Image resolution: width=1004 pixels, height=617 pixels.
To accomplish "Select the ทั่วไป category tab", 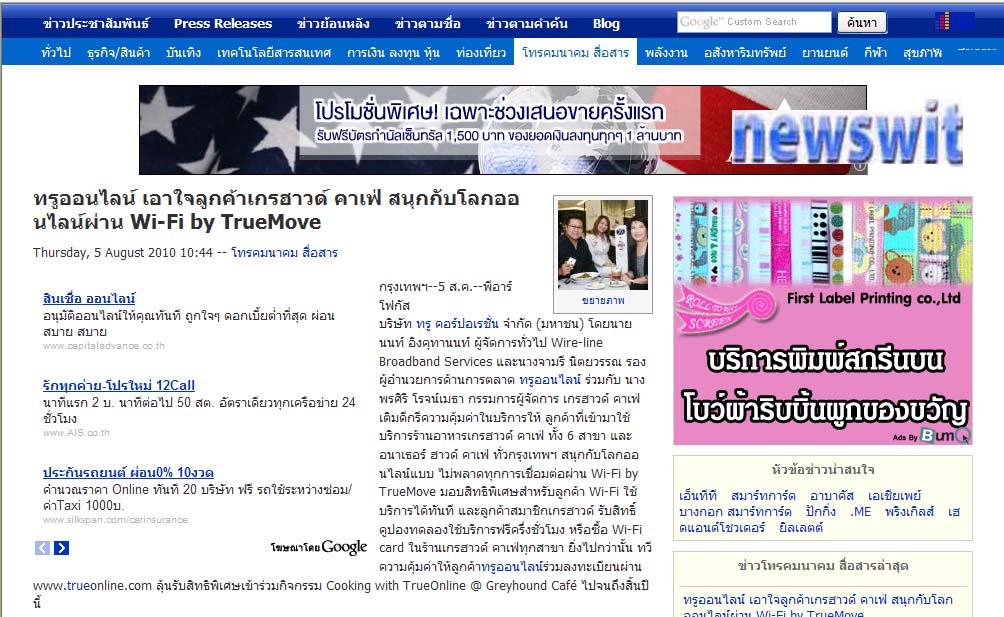I will tap(56, 52).
